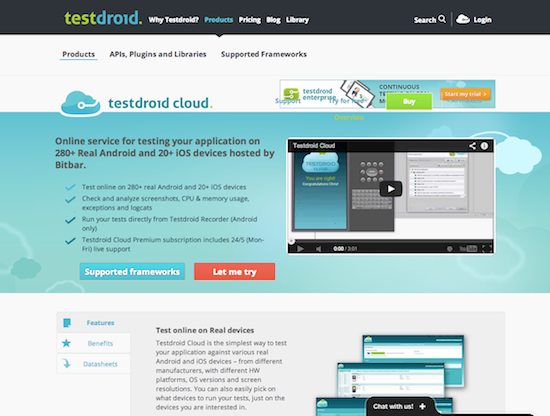Viewport: 550px width, 416px height.
Task: Open the Blog menu item
Action: click(x=273, y=20)
